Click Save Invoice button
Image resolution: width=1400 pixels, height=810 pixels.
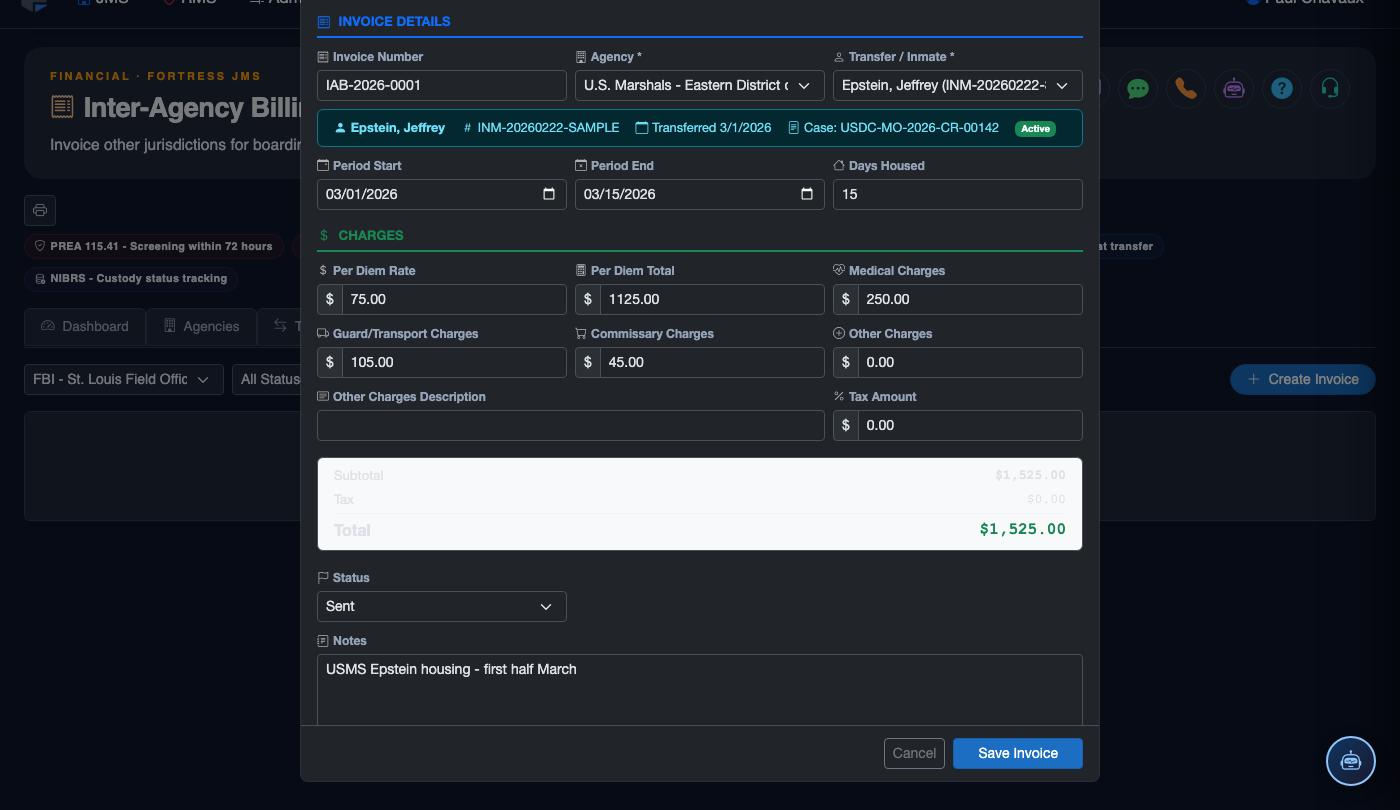pyautogui.click(x=1018, y=753)
